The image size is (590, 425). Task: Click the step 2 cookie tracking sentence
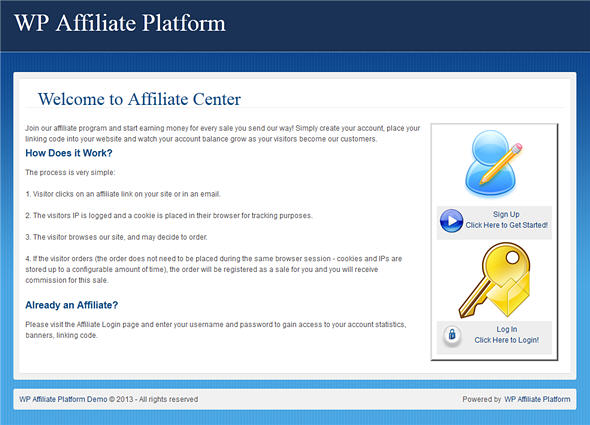[x=169, y=216]
